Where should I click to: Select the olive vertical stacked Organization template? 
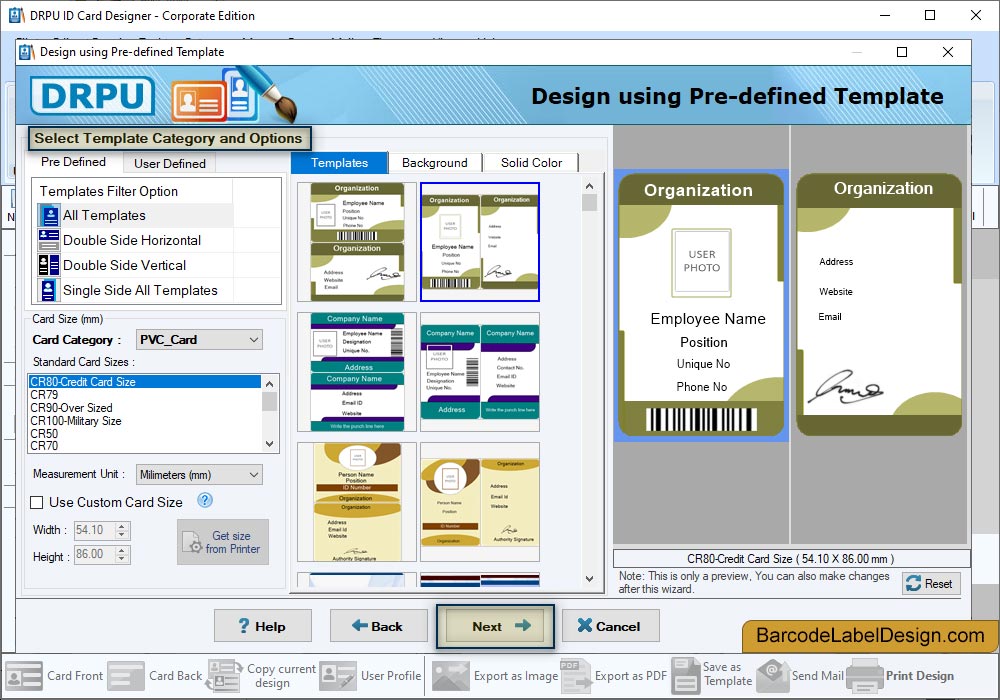tap(357, 242)
